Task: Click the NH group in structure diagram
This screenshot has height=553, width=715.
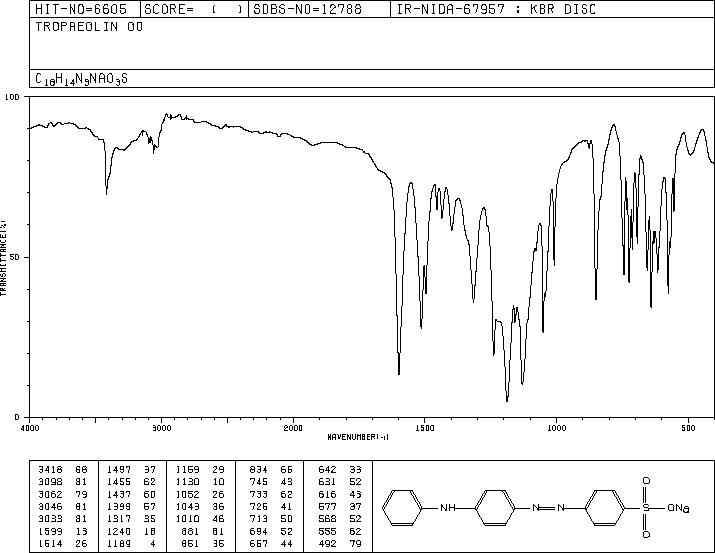Action: (447, 507)
